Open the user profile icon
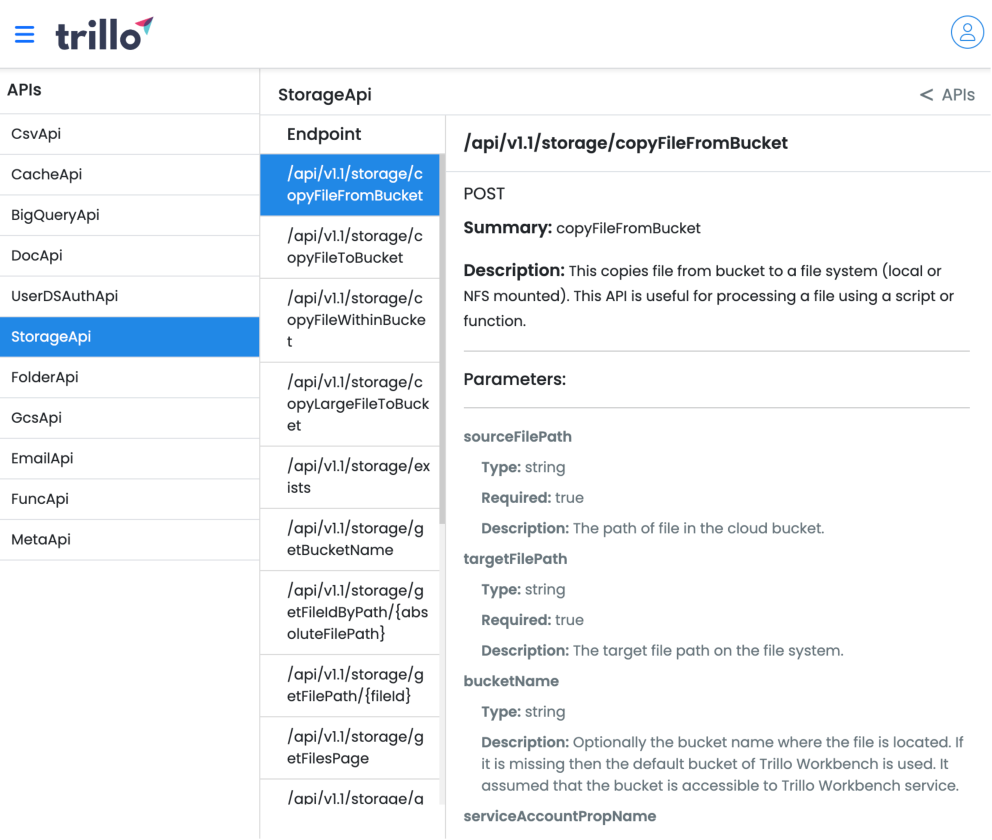This screenshot has height=840, width=992. [967, 32]
